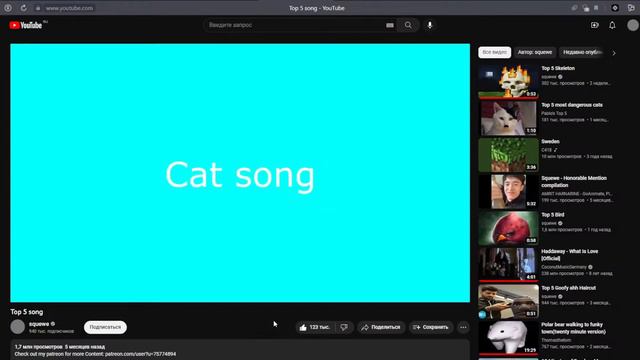
Task: Open Polar bear walking to funky town thumbnail
Action: (x=508, y=338)
